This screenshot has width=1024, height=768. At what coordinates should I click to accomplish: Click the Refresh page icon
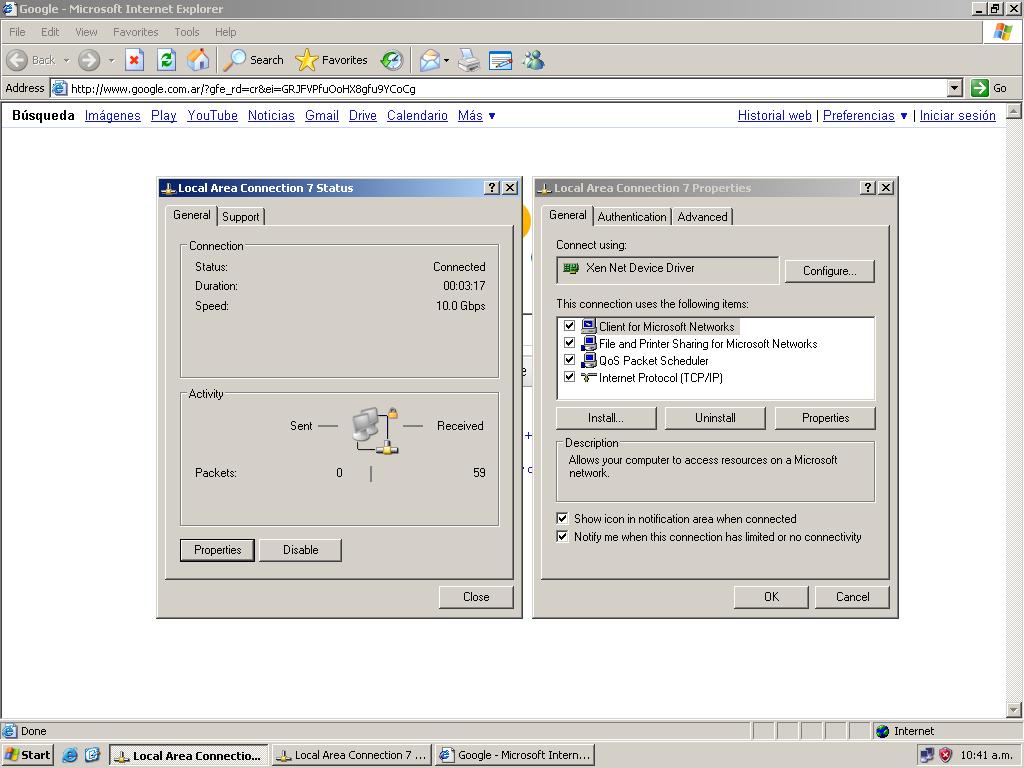(x=166, y=60)
